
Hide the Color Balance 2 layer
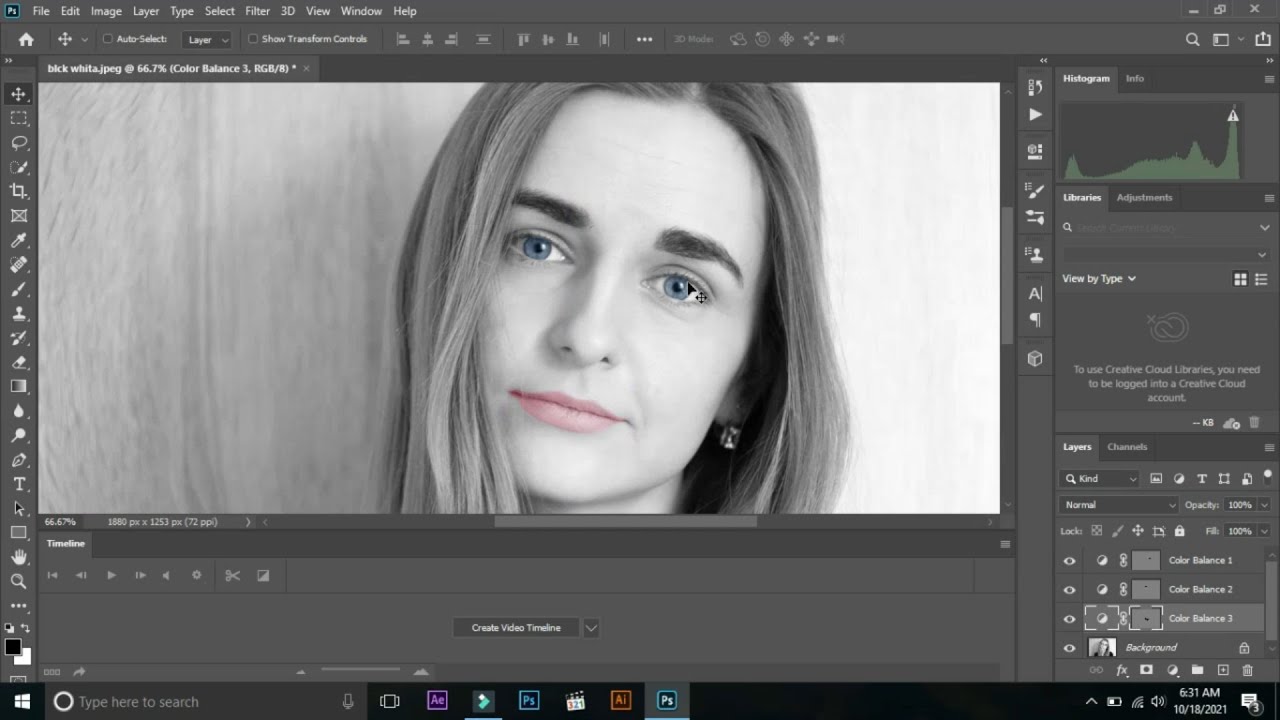tap(1069, 590)
